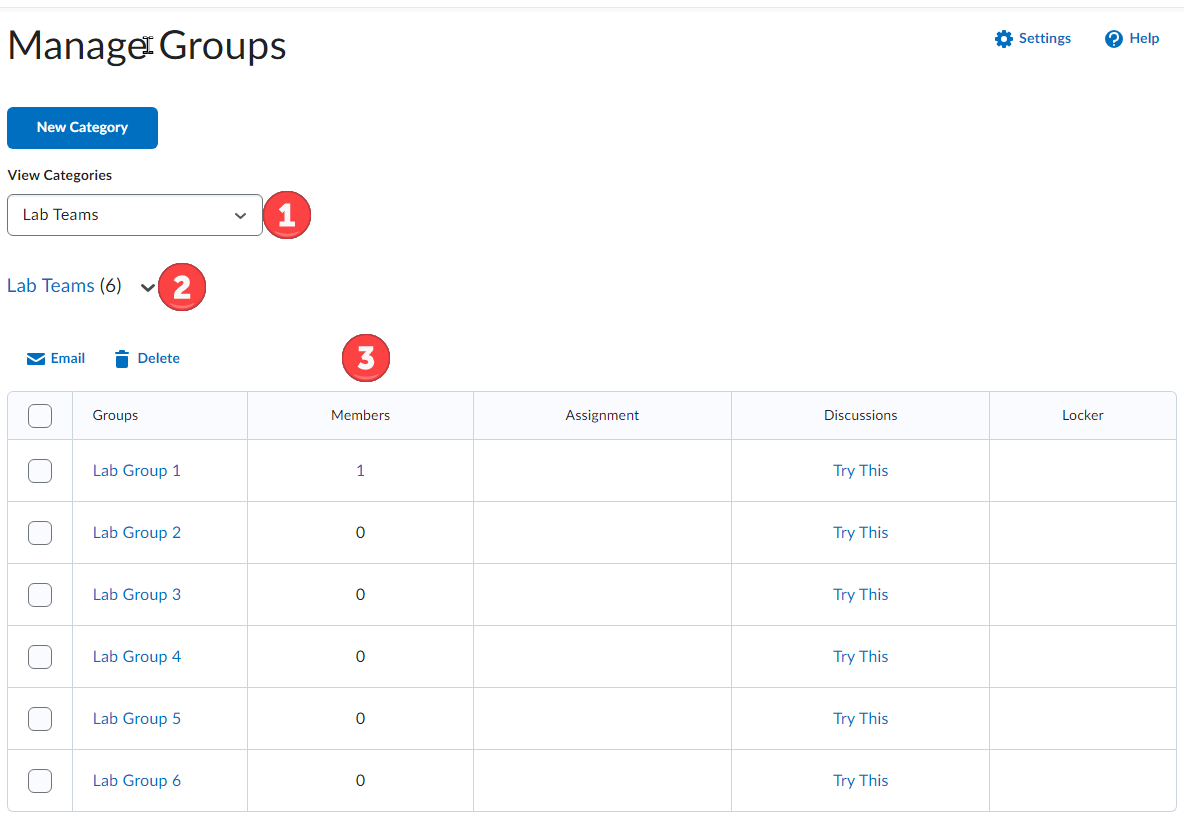Click Try This for Lab Group 1
This screenshot has height=822, width=1184.
860,471
